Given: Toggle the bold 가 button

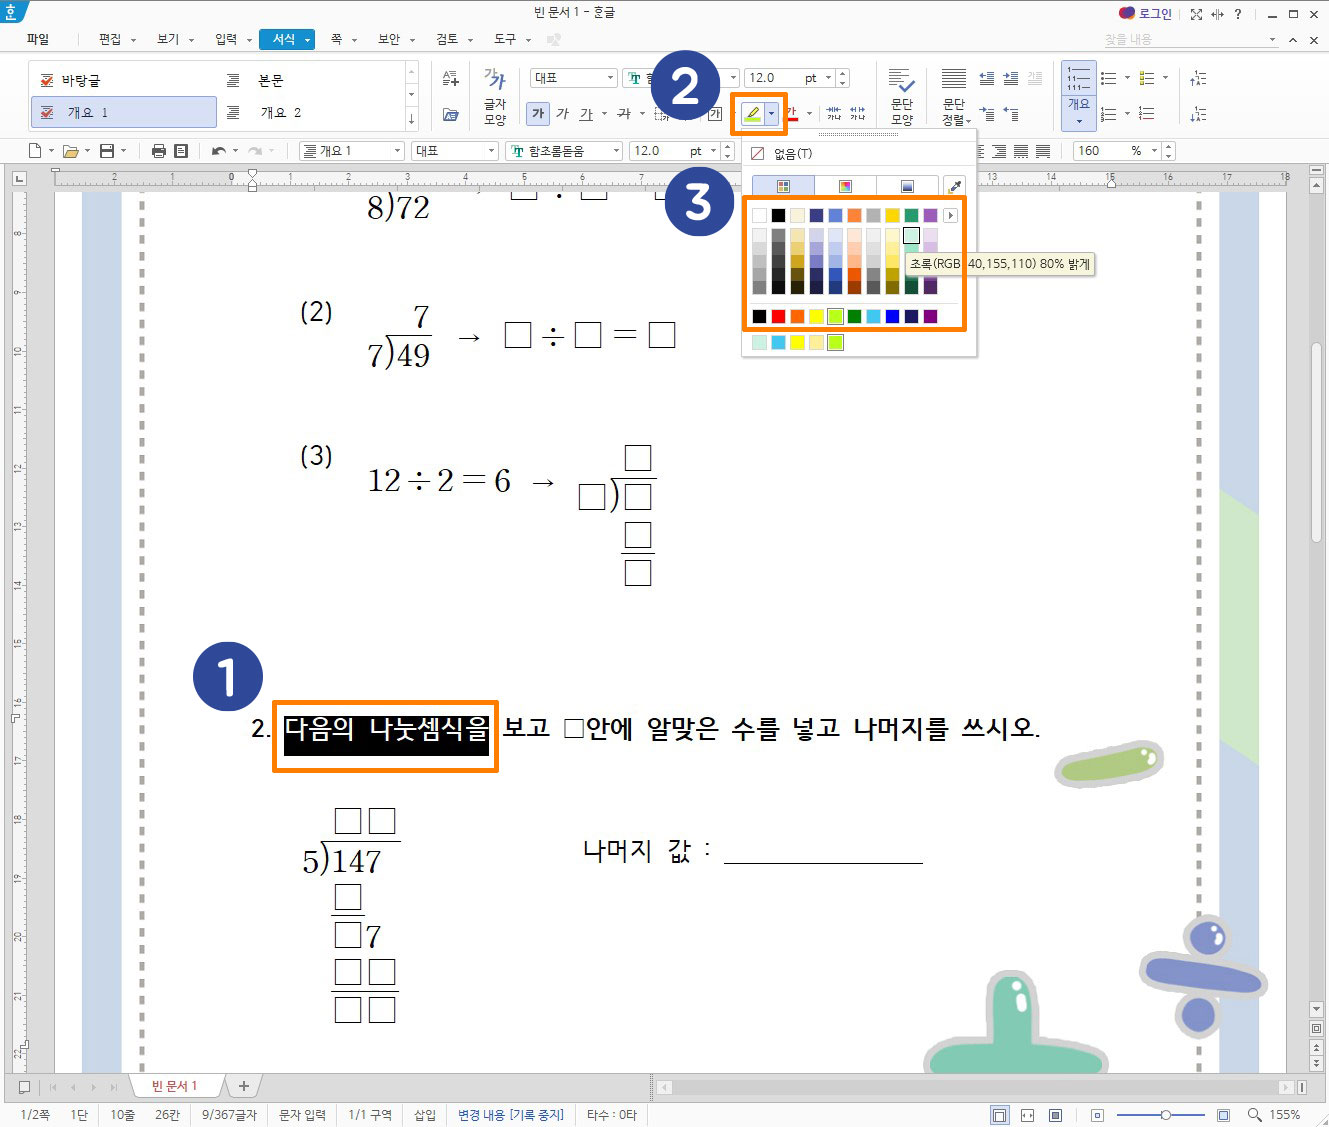Looking at the screenshot, I should tap(538, 114).
